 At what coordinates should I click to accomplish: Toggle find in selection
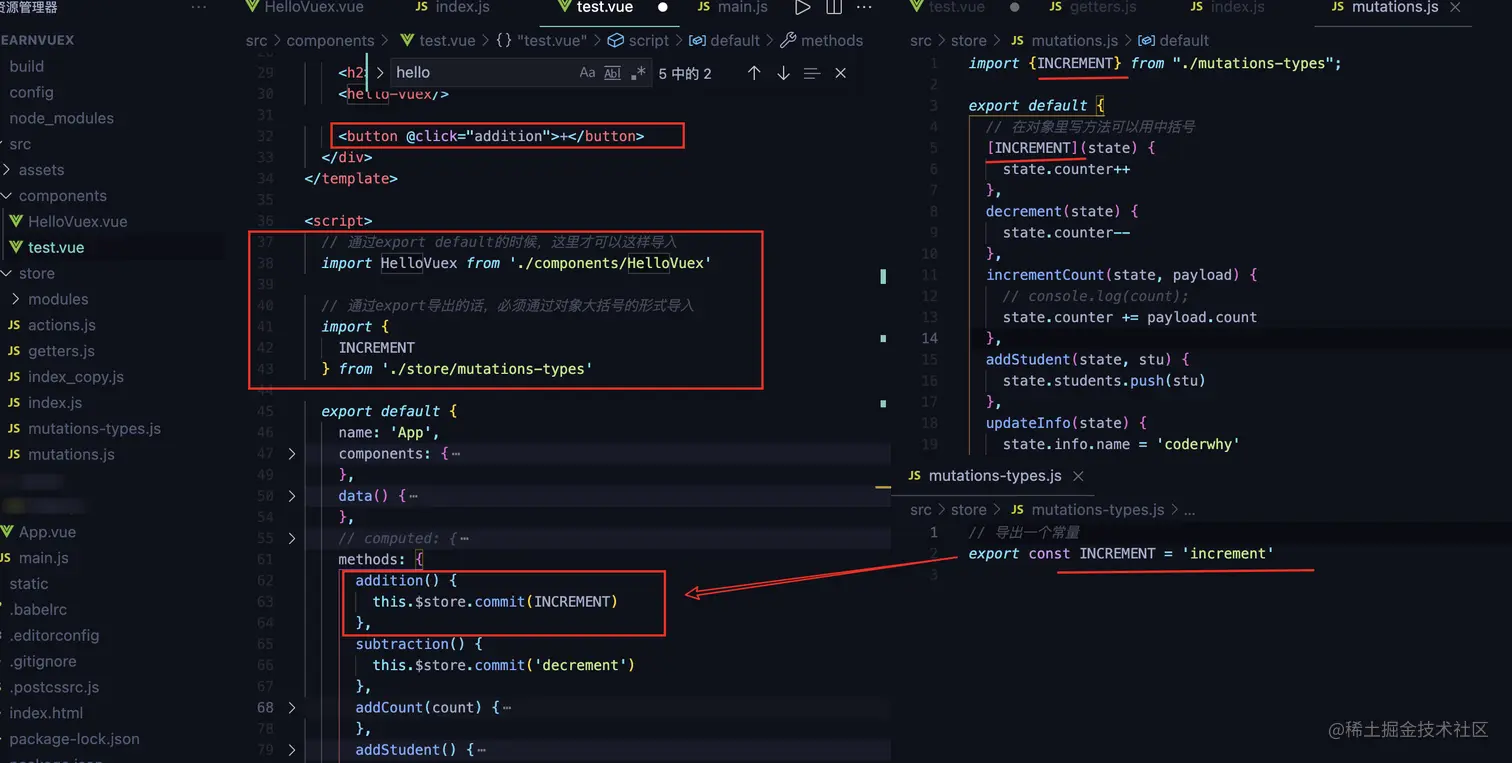coord(812,73)
